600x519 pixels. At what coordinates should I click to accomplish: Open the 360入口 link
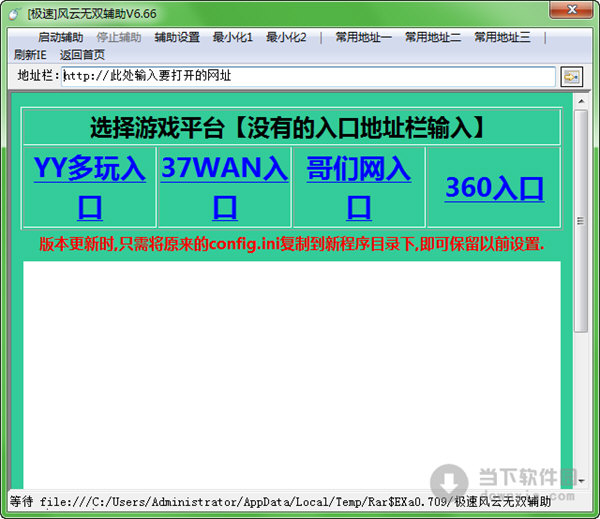pos(494,188)
